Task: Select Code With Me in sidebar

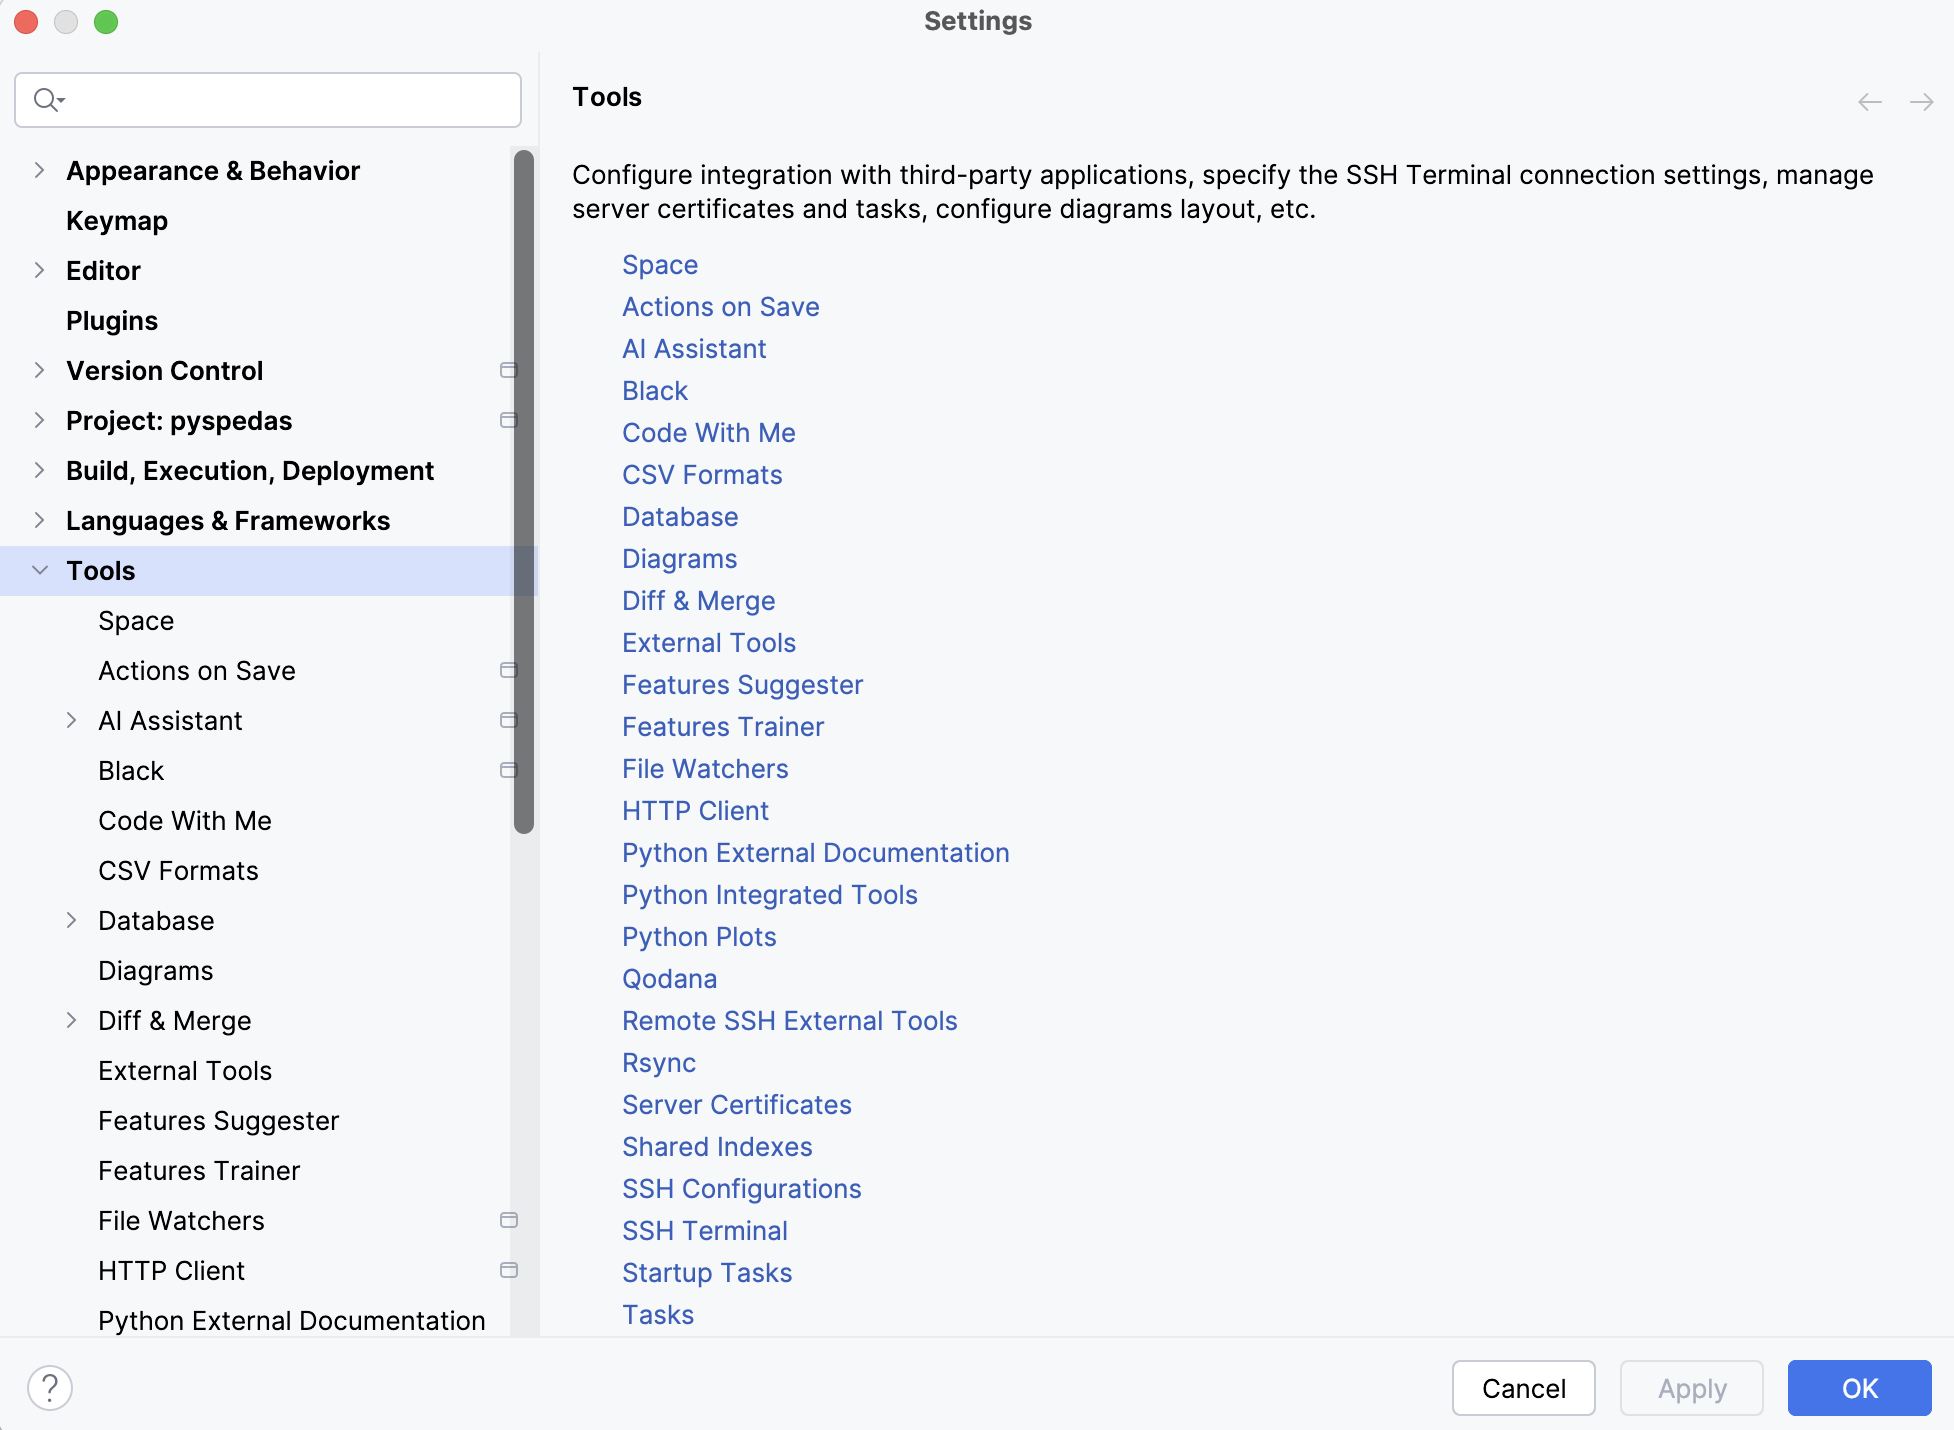Action: 185,821
